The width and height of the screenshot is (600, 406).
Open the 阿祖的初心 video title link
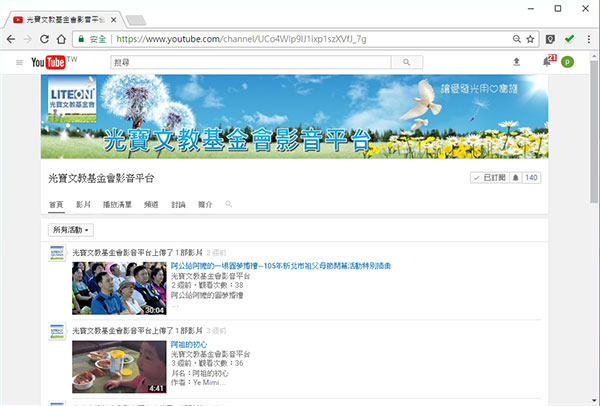pos(189,344)
